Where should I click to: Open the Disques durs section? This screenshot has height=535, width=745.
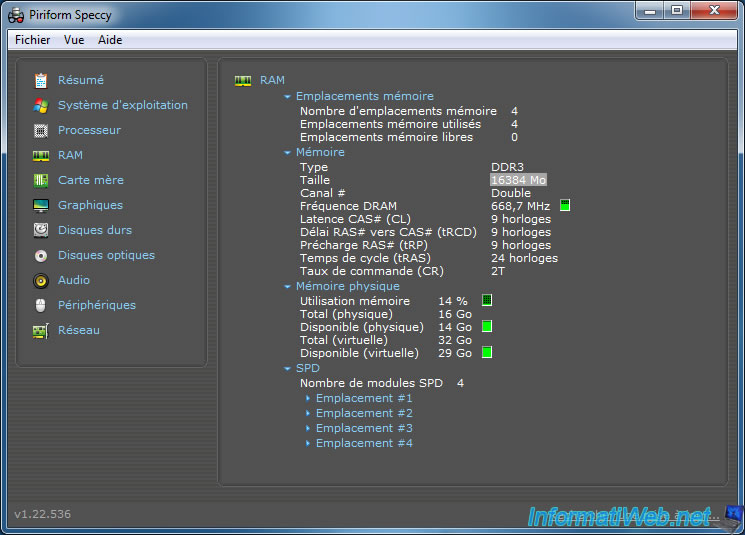[95, 230]
